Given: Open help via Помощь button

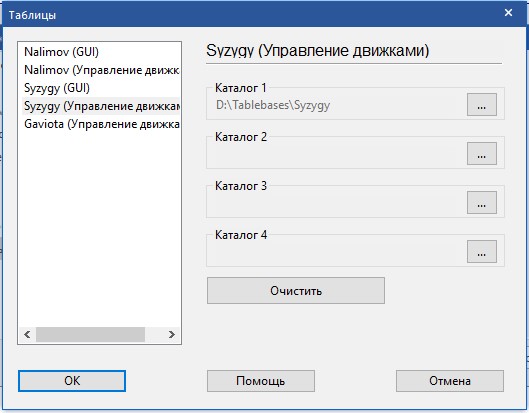Looking at the screenshot, I should (261, 381).
